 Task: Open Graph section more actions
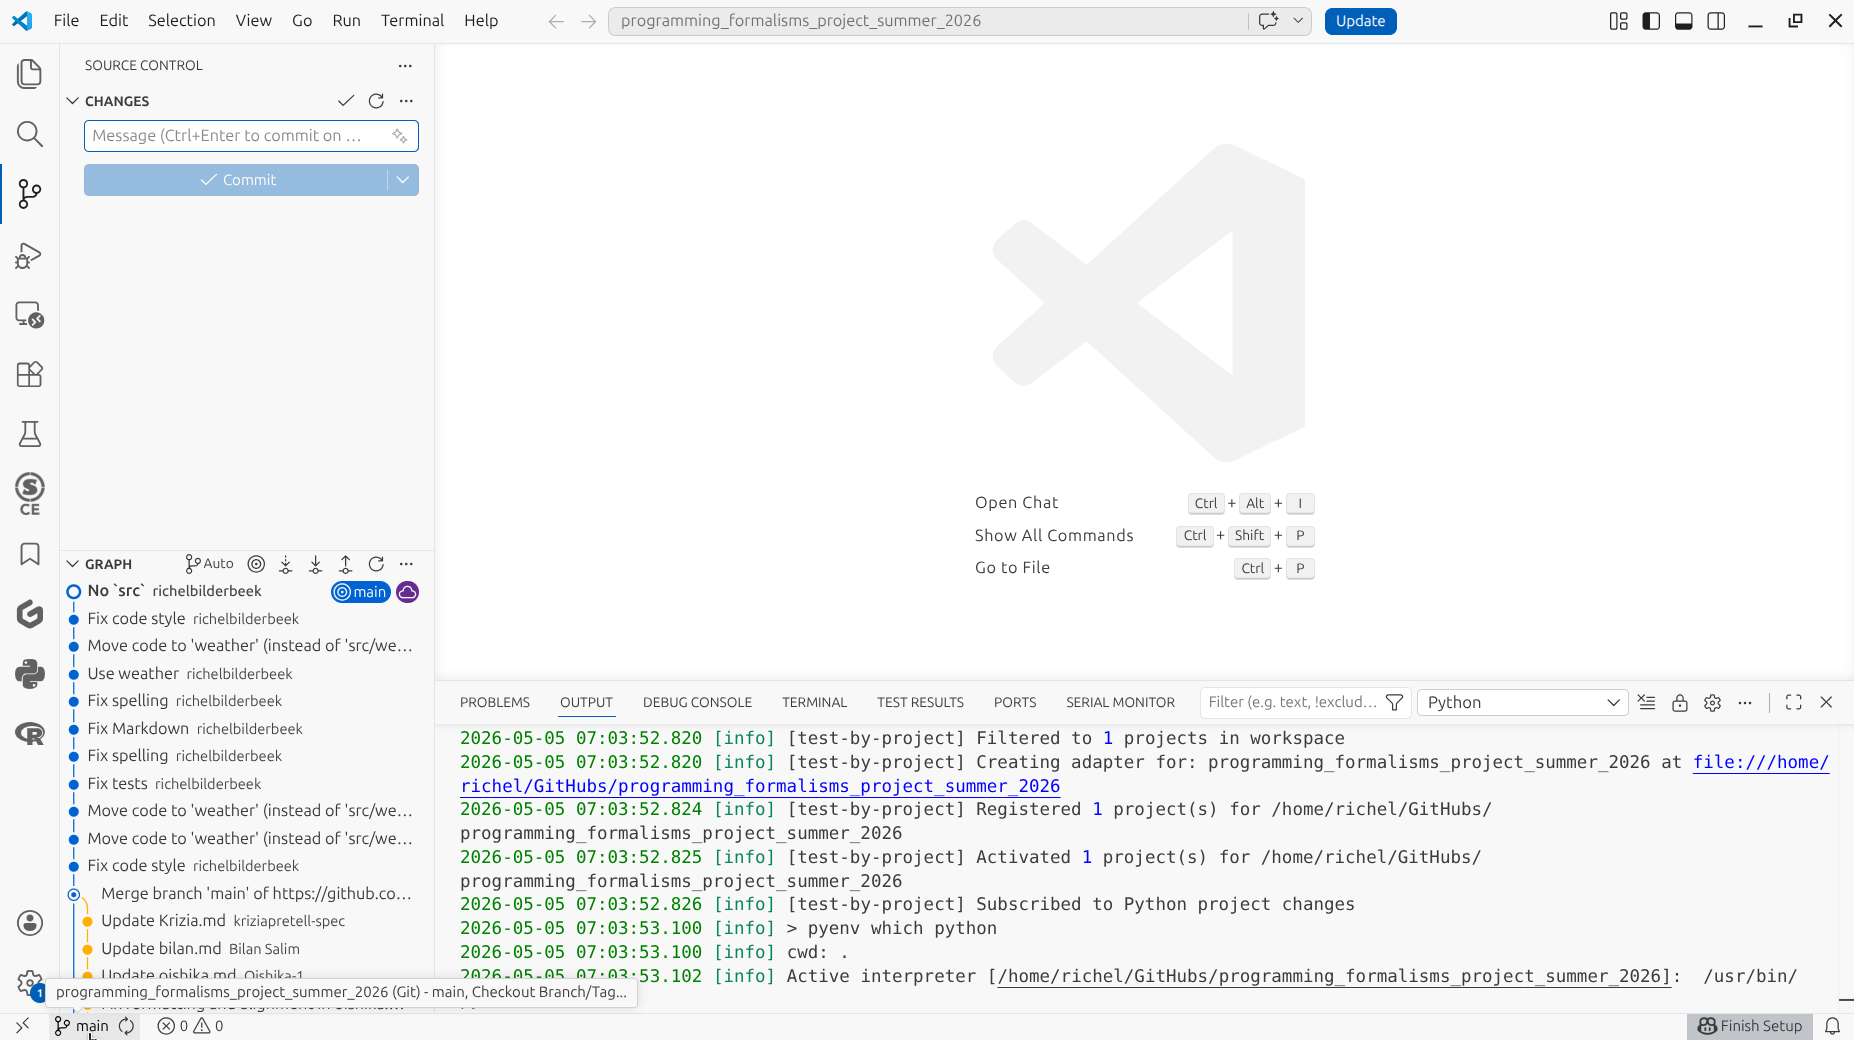pos(406,564)
